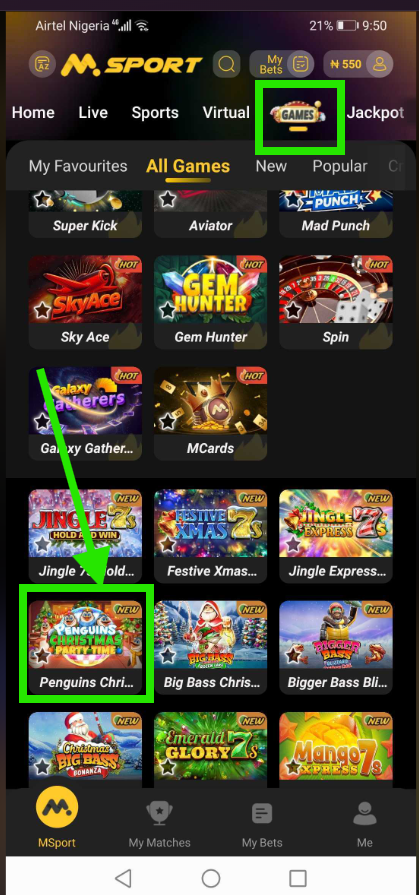Toggle favourite star on MCards

coord(168,422)
